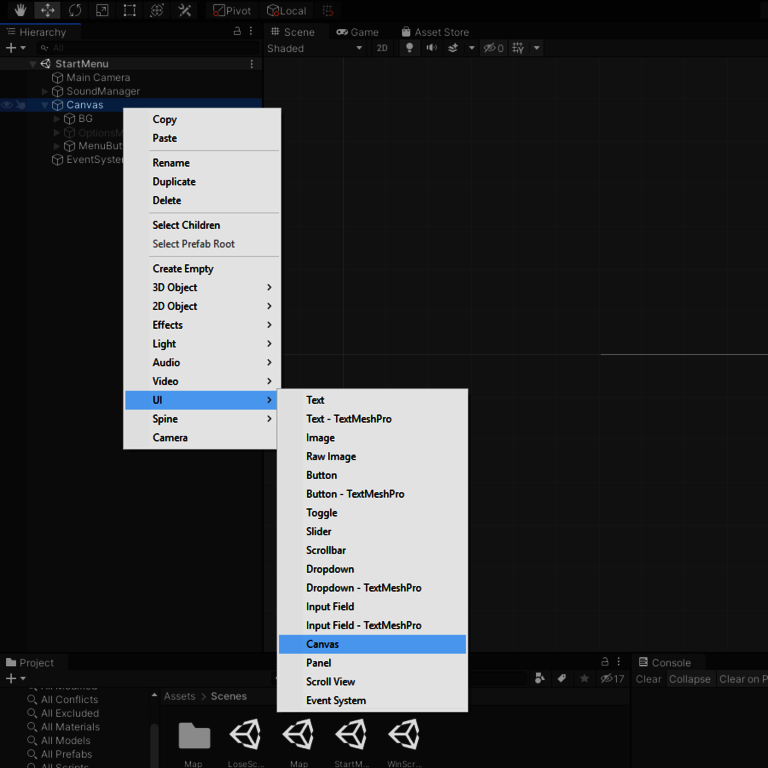Toggle scene effects icon
This screenshot has width=768, height=768.
[454, 48]
